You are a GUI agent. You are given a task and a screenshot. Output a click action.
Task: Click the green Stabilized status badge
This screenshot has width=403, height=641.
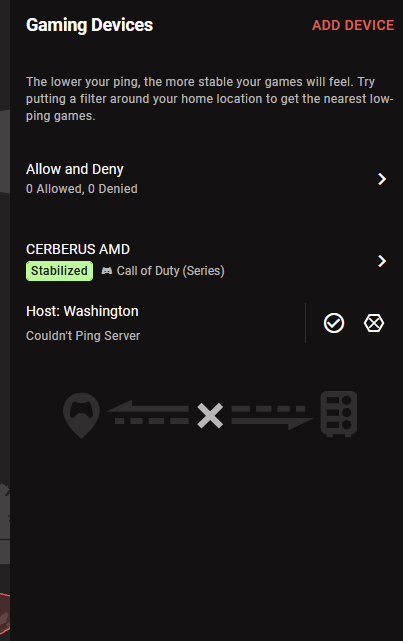click(x=59, y=271)
